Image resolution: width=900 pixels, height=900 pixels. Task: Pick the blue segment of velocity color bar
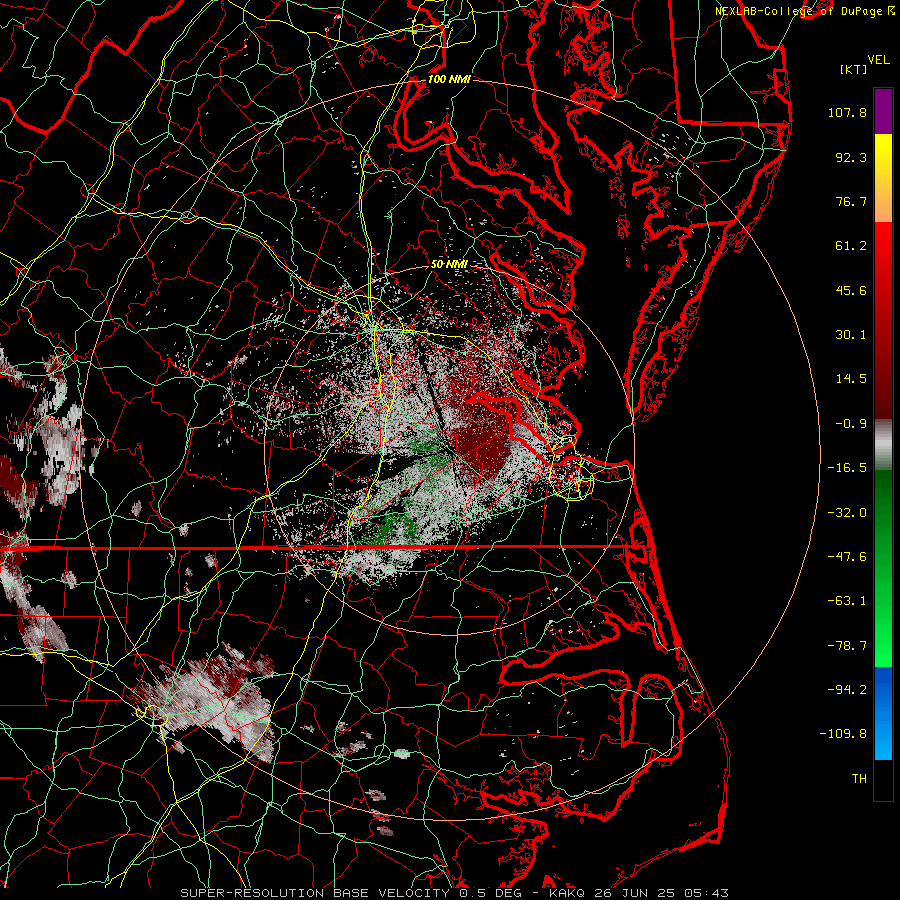pos(883,713)
